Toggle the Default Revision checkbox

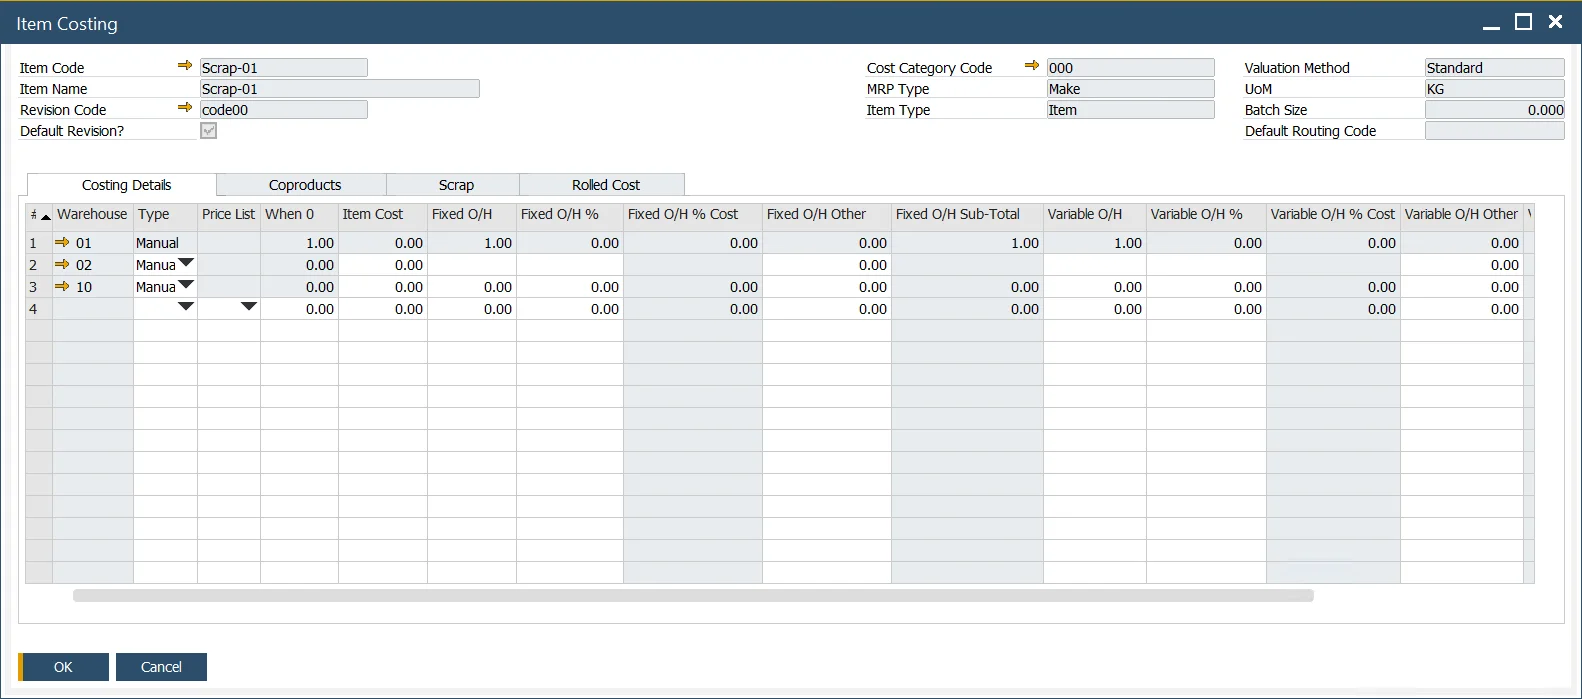point(208,131)
